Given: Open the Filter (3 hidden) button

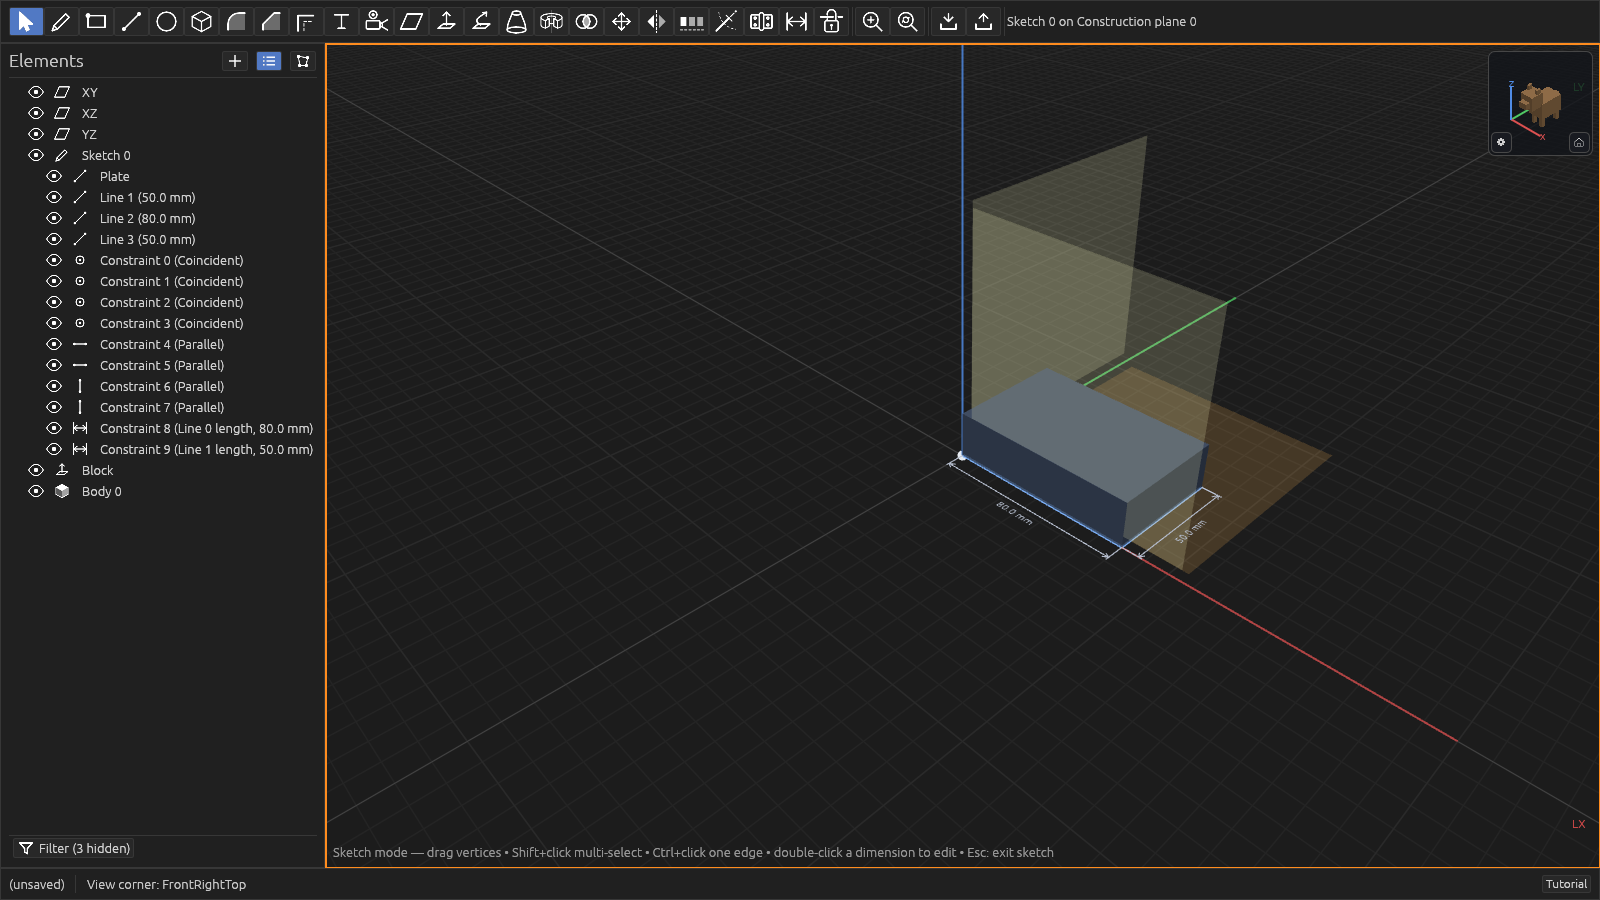Looking at the screenshot, I should coord(75,848).
